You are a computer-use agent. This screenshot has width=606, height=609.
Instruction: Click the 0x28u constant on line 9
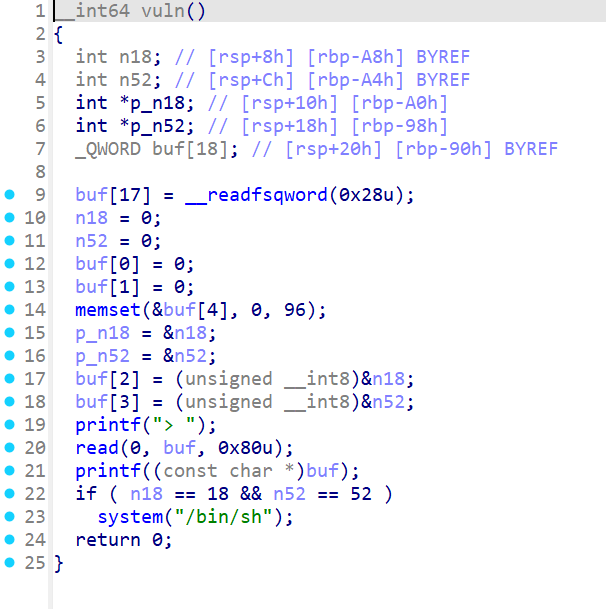point(367,195)
